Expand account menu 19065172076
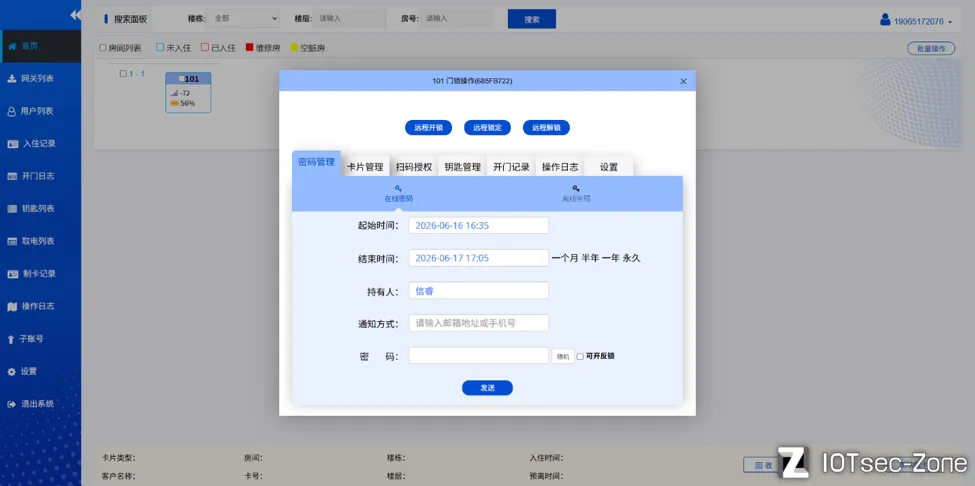 [x=917, y=21]
